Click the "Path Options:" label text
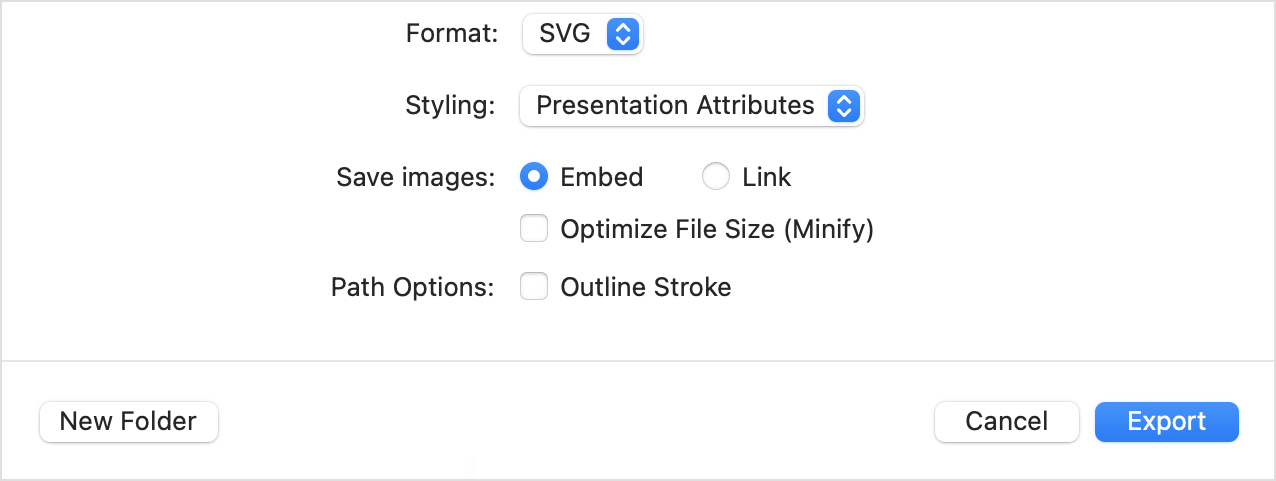Screen dimensions: 1276x481 [x=413, y=288]
